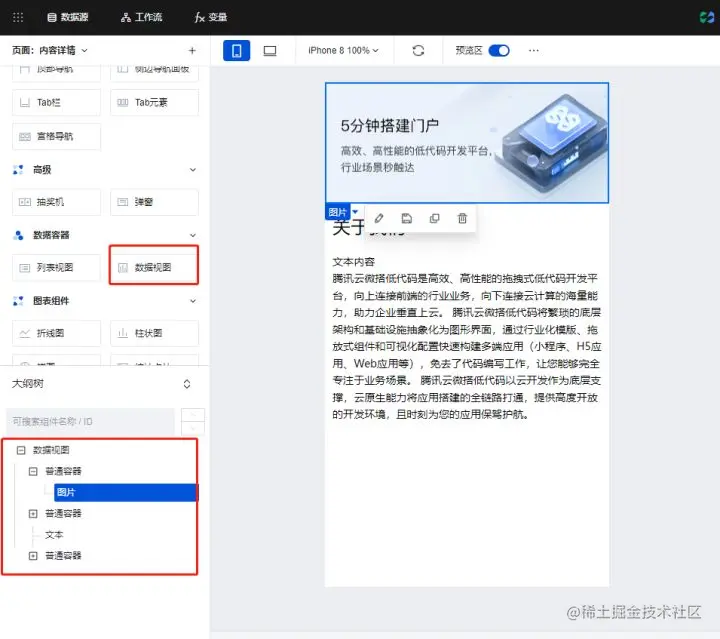Image resolution: width=720 pixels, height=639 pixels.
Task: Switch to desktop PC preview mode
Action: tap(270, 50)
